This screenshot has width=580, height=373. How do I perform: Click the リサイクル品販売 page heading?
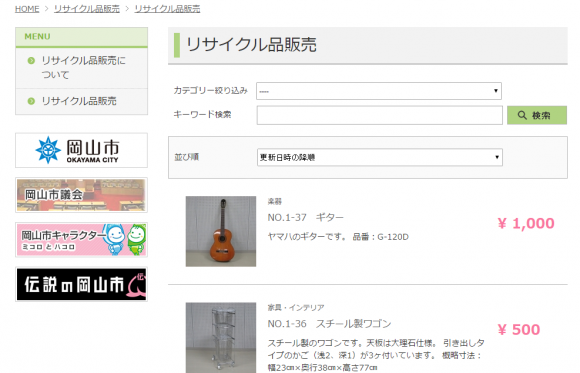251,45
